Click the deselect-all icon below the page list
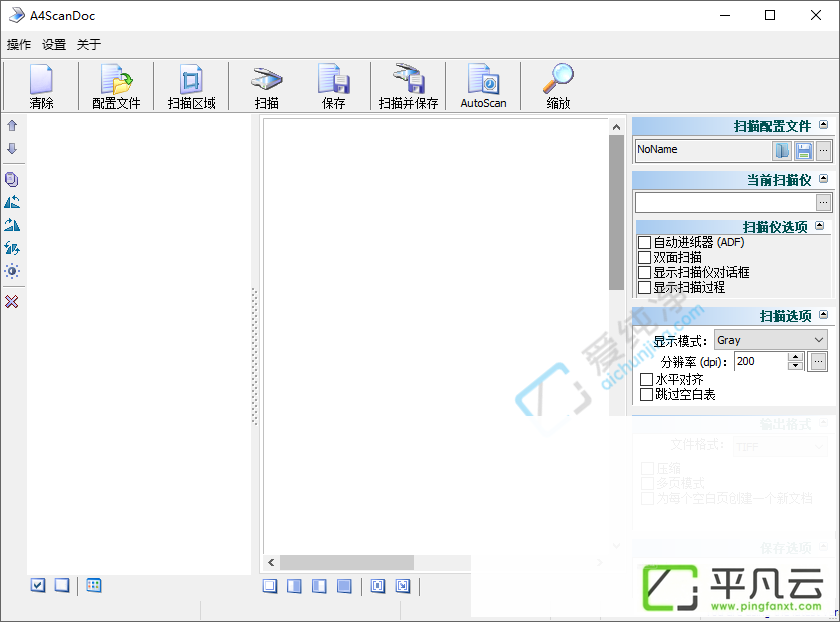The image size is (840, 622). (x=62, y=585)
